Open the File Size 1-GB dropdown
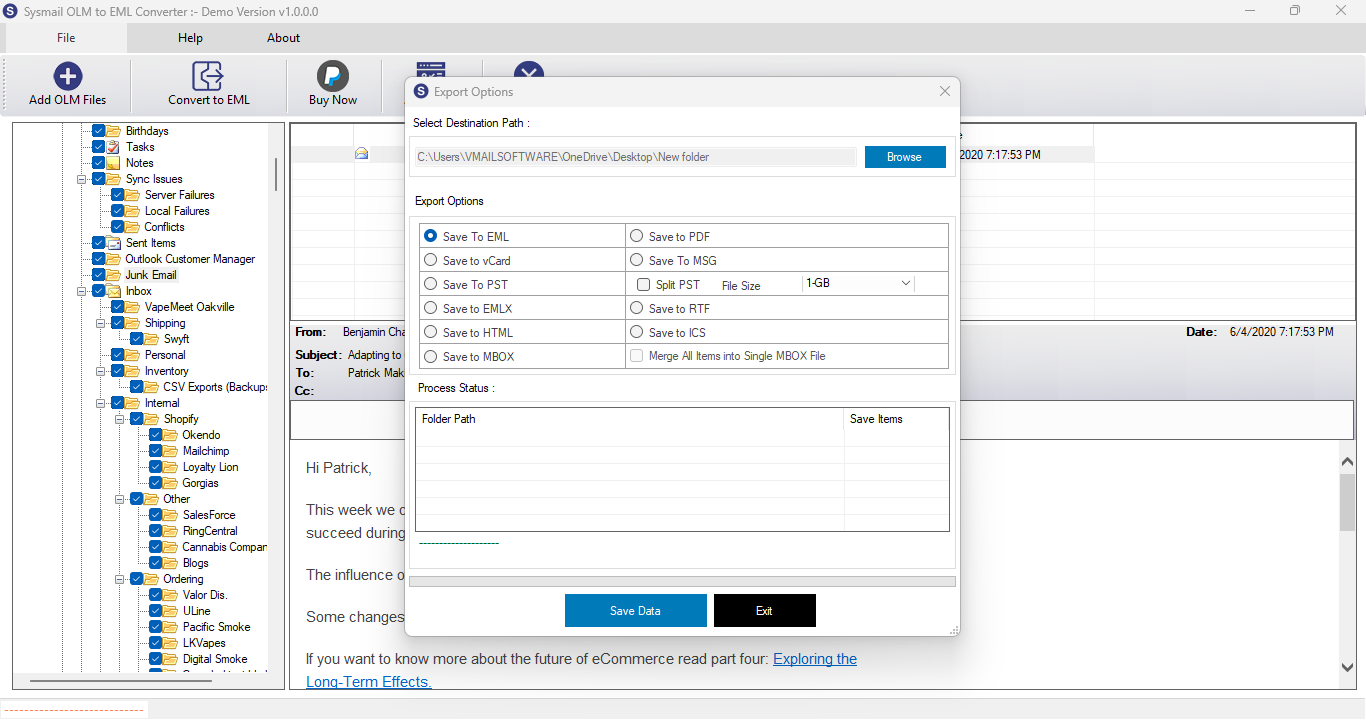 click(x=859, y=283)
